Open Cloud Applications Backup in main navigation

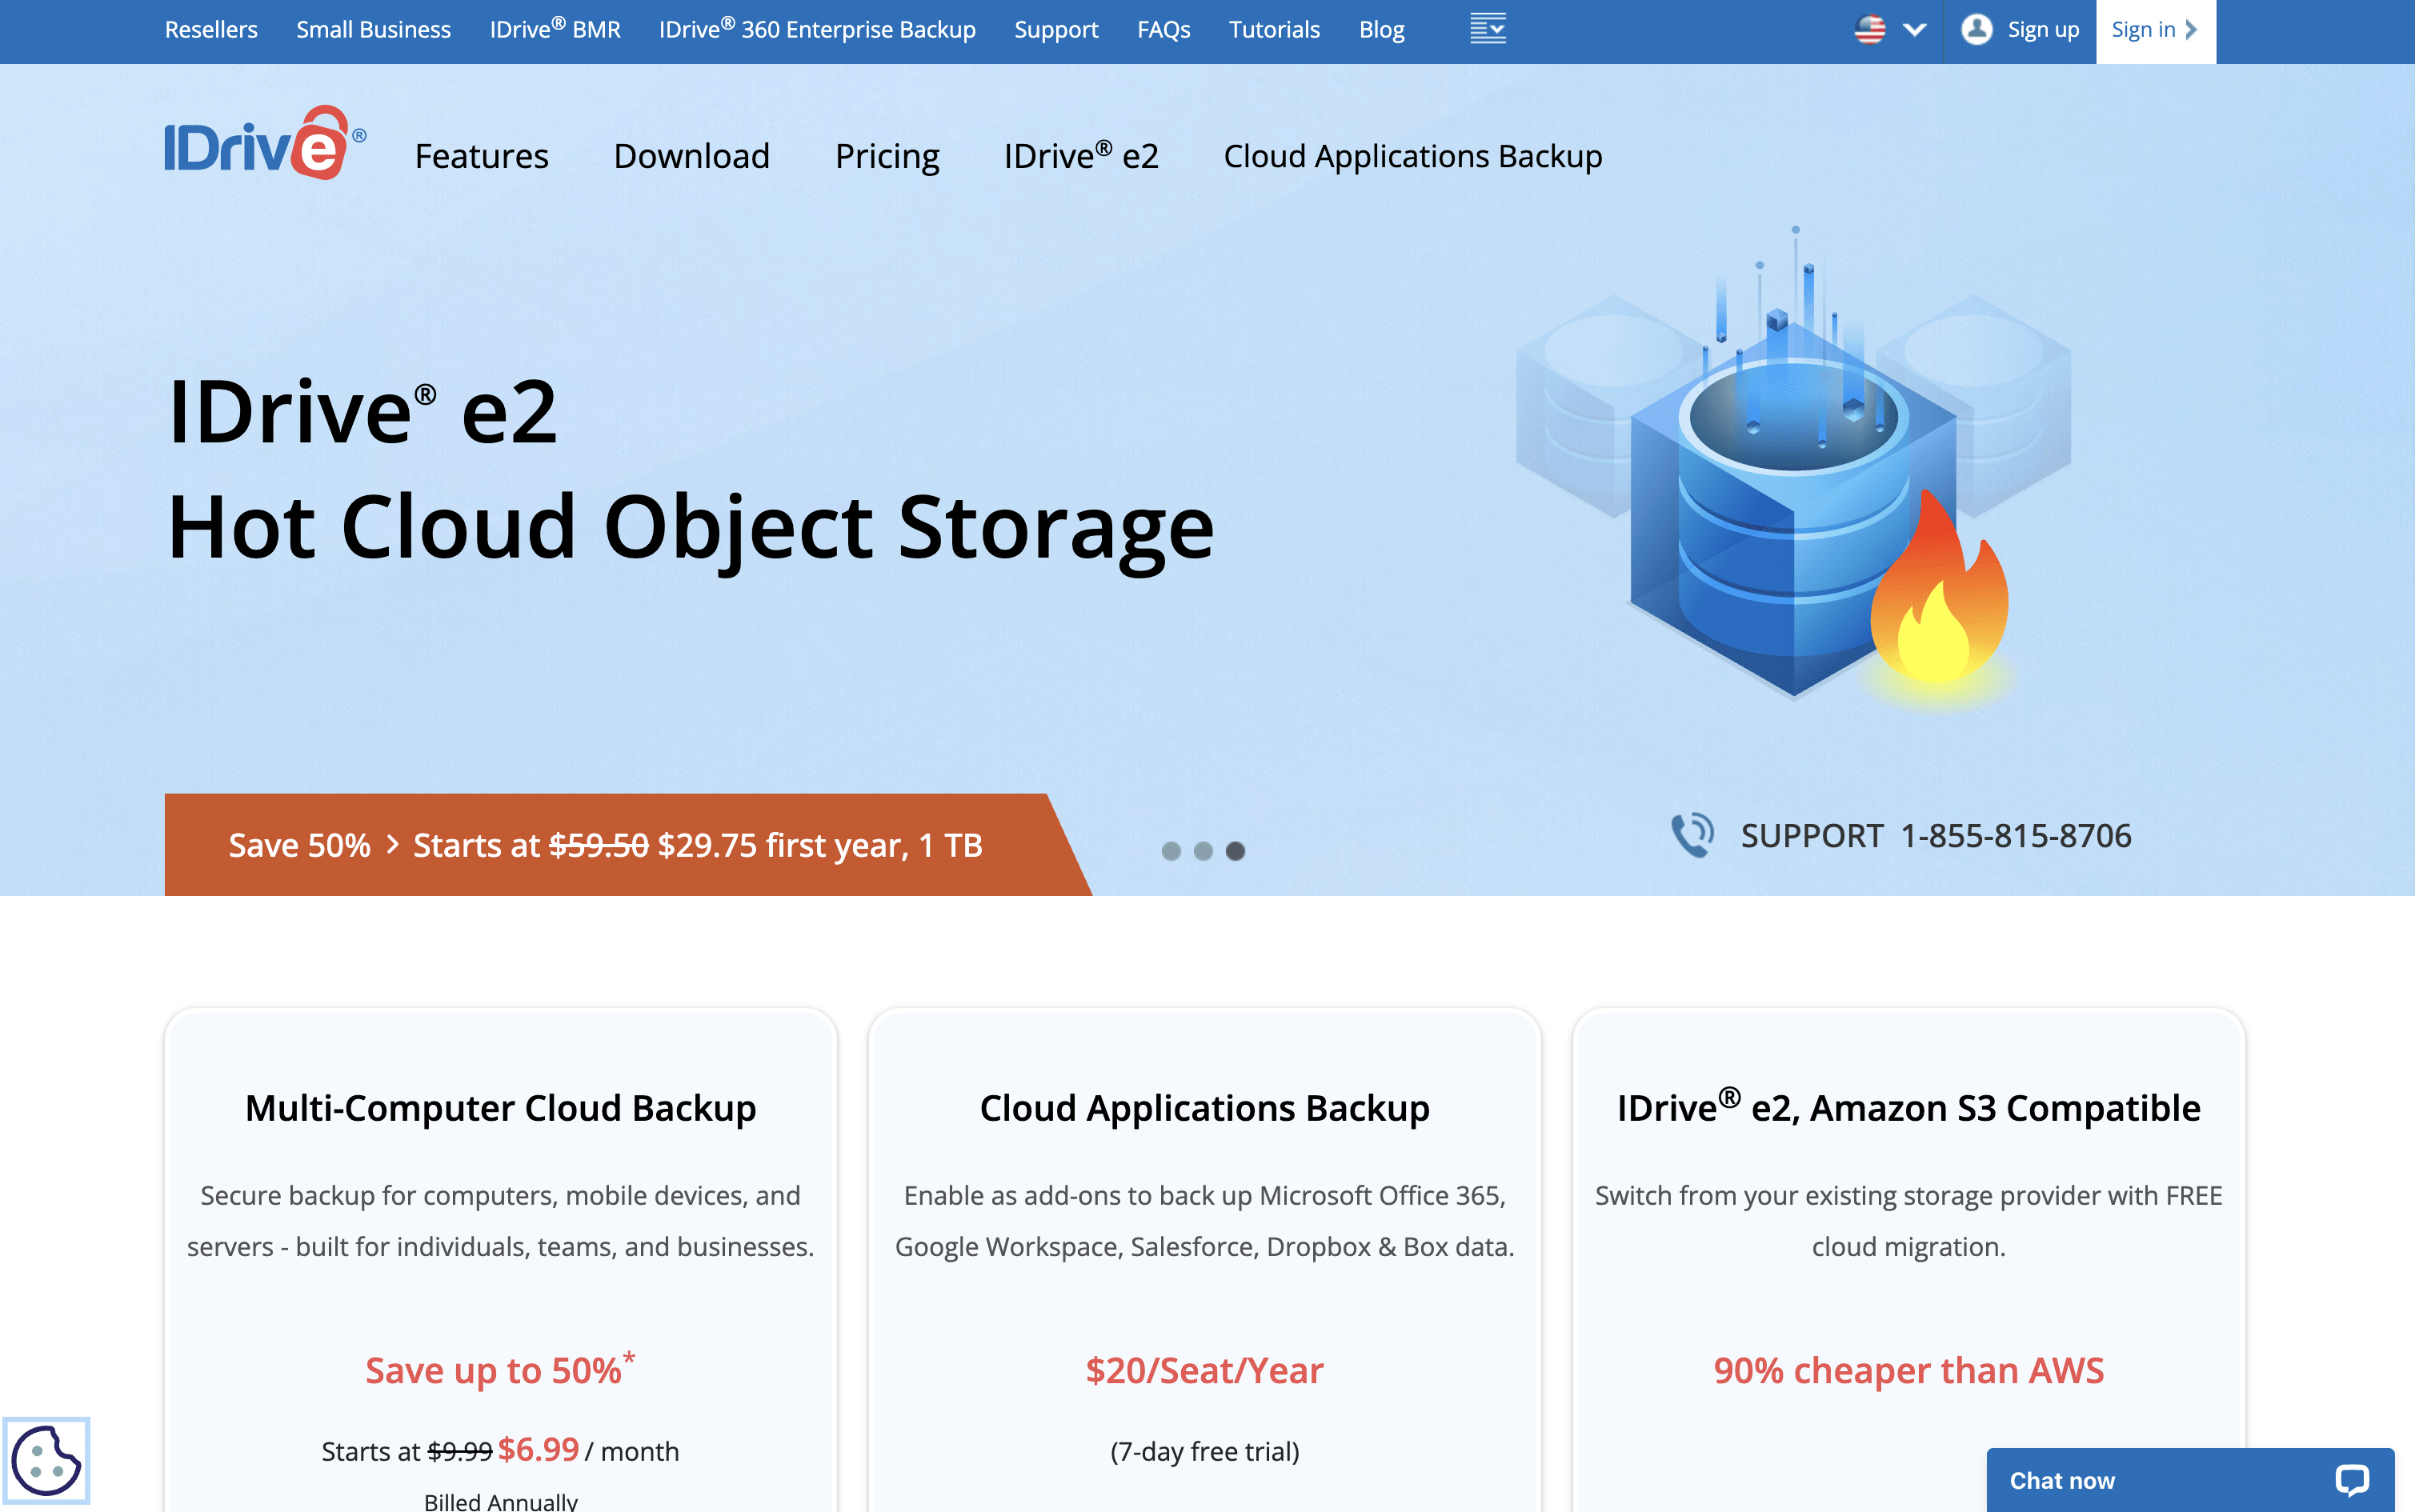click(1413, 157)
